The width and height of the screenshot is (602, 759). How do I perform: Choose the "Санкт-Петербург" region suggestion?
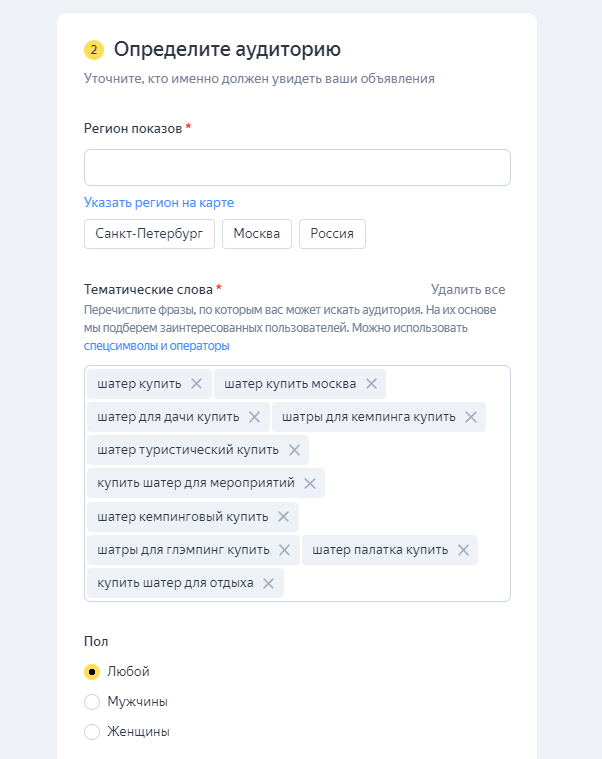(x=149, y=234)
